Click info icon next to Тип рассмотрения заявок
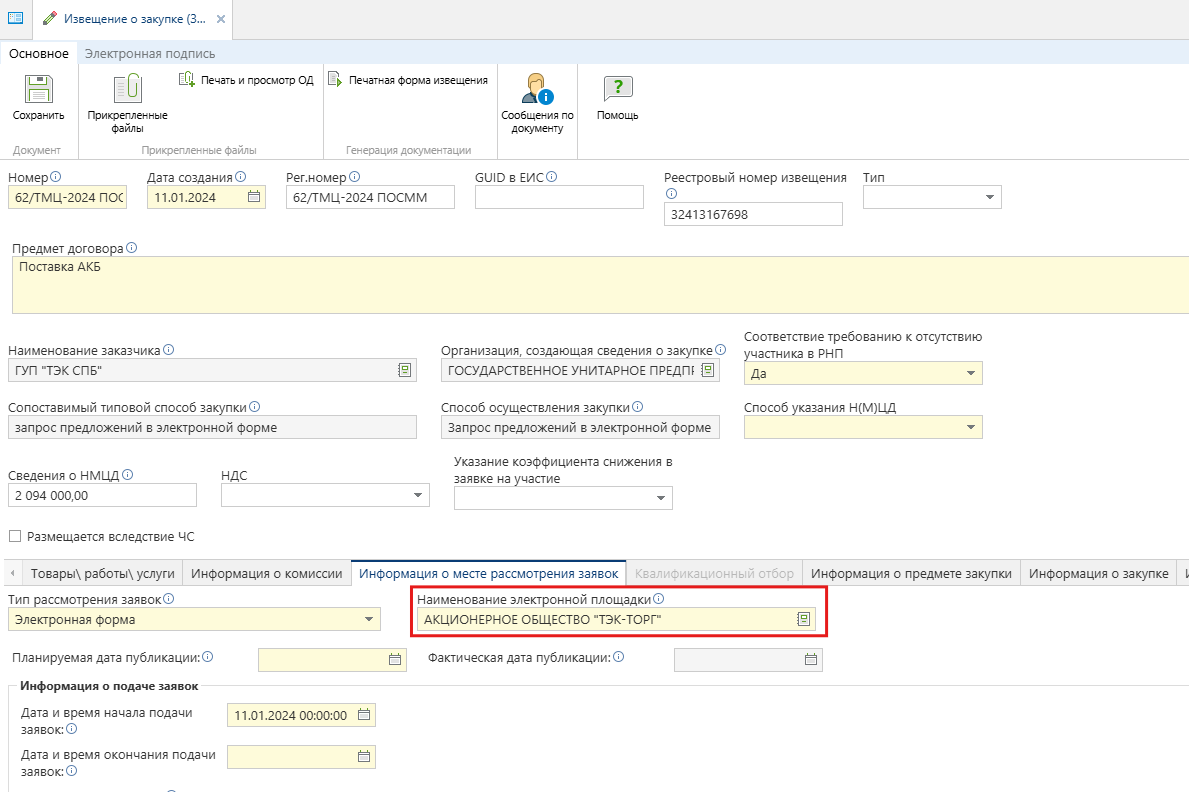The height and width of the screenshot is (792, 1189). click(x=168, y=599)
